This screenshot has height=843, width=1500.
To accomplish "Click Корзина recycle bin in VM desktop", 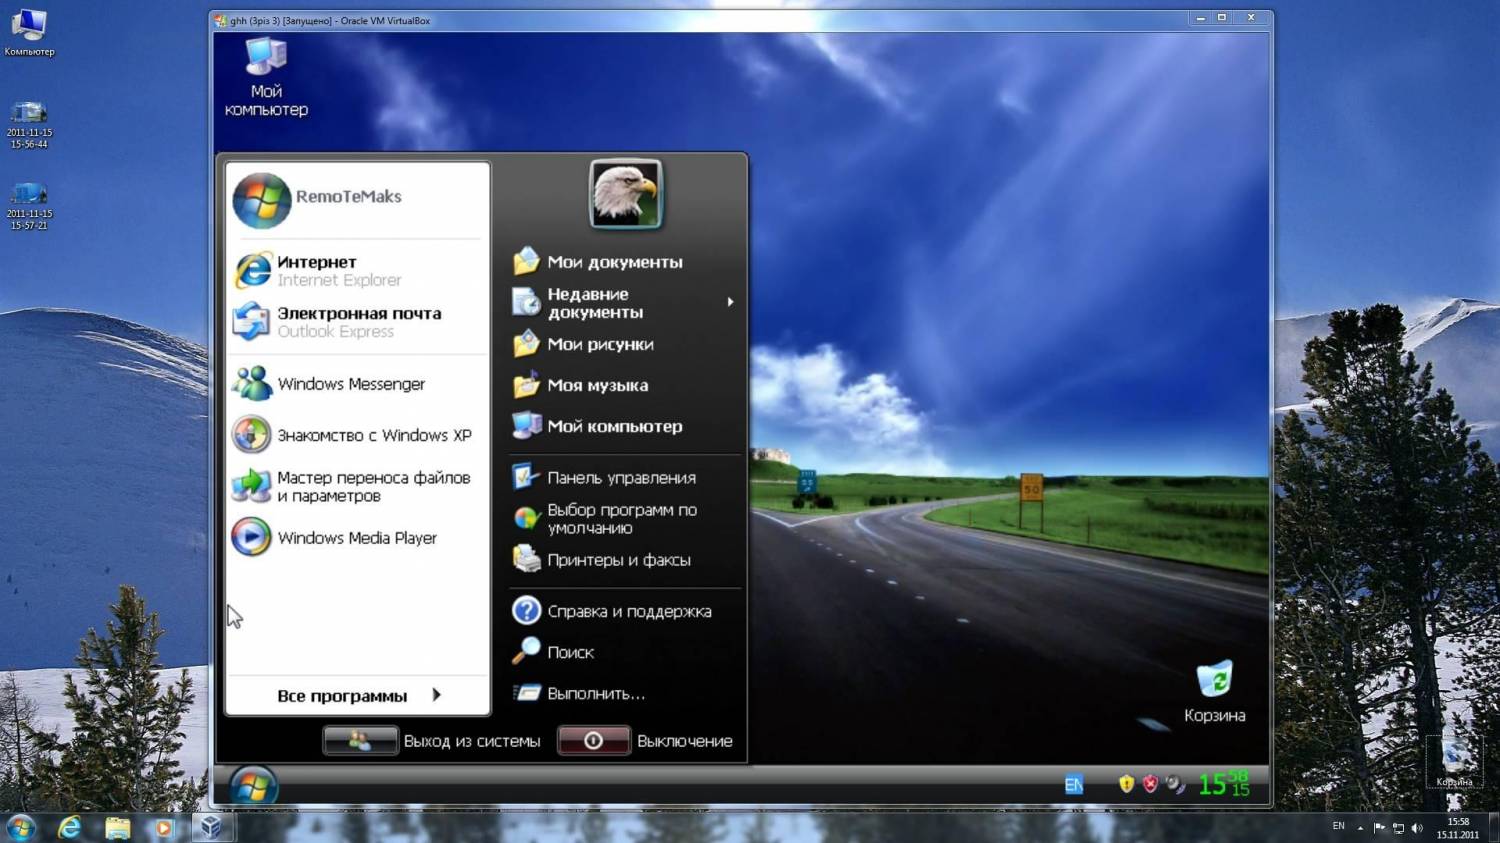I will coord(1215,692).
